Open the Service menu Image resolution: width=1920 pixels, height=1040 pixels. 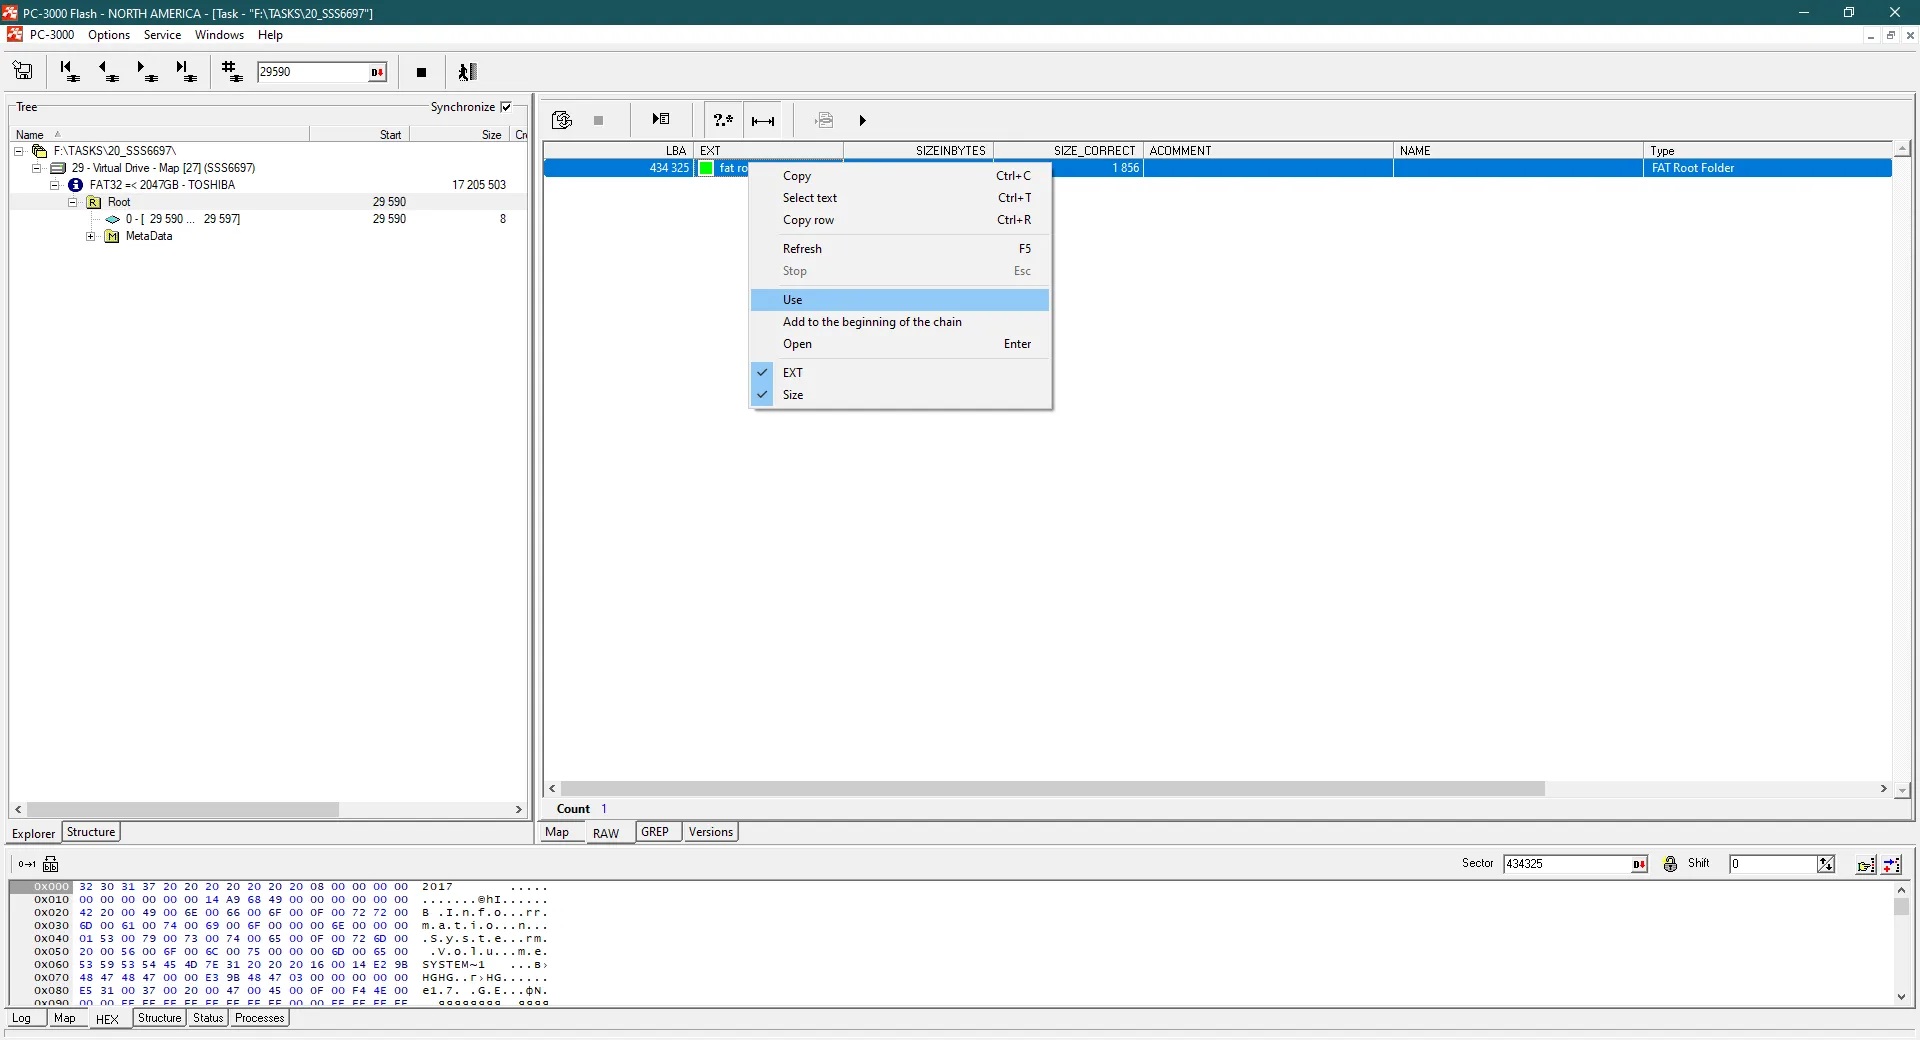coord(162,35)
